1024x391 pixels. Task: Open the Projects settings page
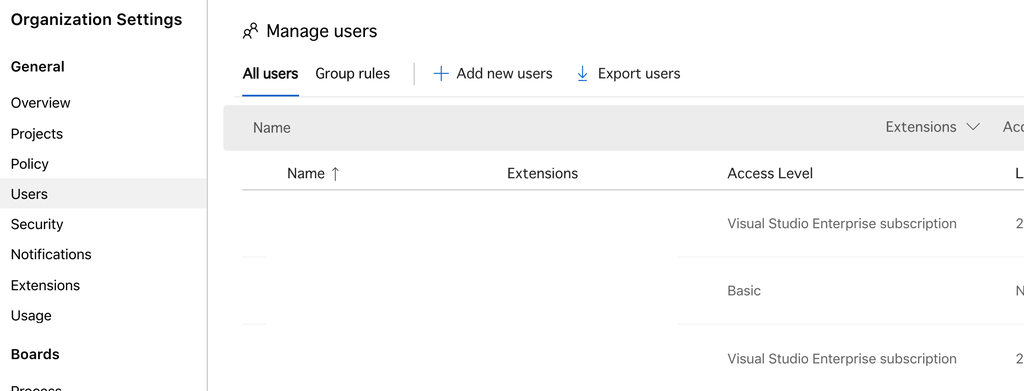click(x=37, y=134)
